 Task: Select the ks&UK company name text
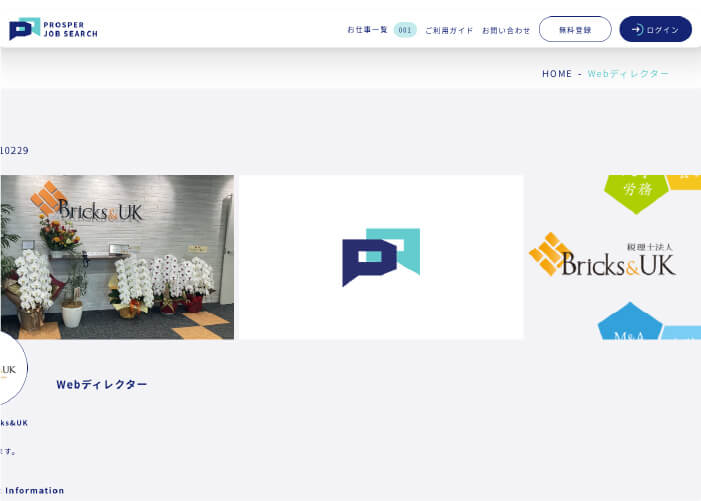tap(14, 423)
